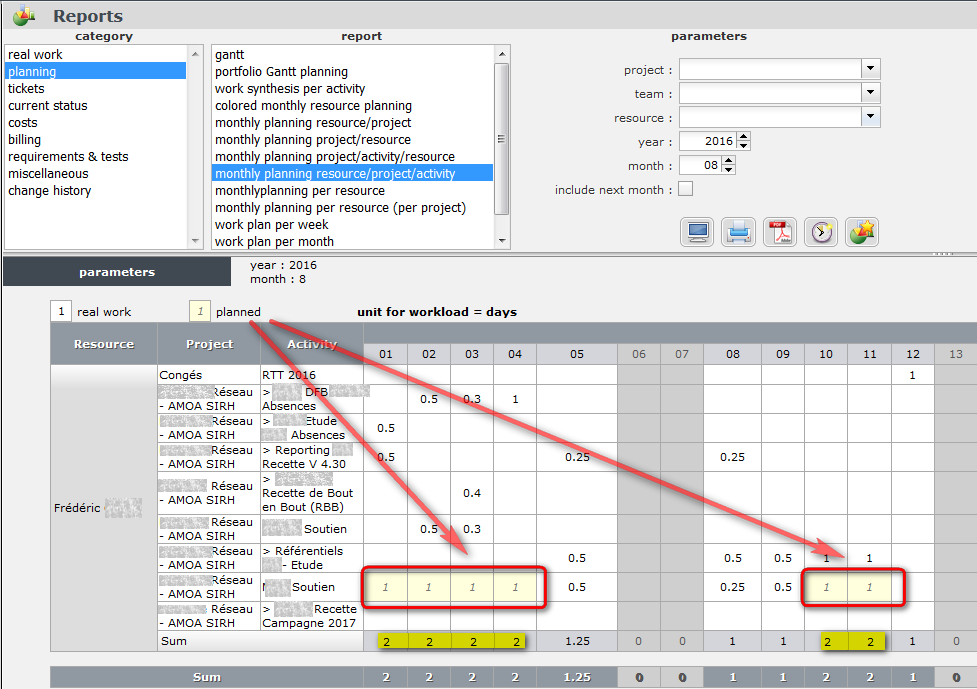The width and height of the screenshot is (977, 689).
Task: Select the 'real work' category
Action: [36, 54]
